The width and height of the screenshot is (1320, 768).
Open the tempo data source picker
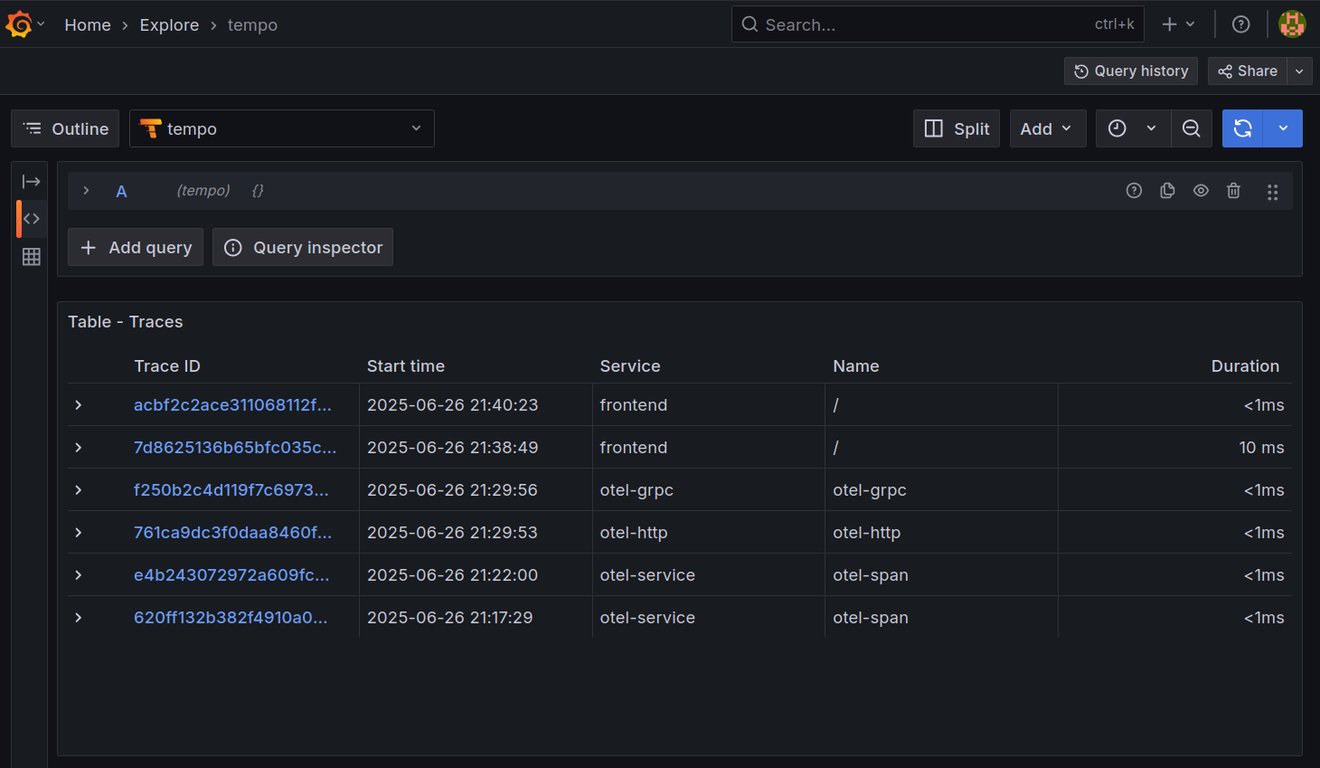coord(281,128)
